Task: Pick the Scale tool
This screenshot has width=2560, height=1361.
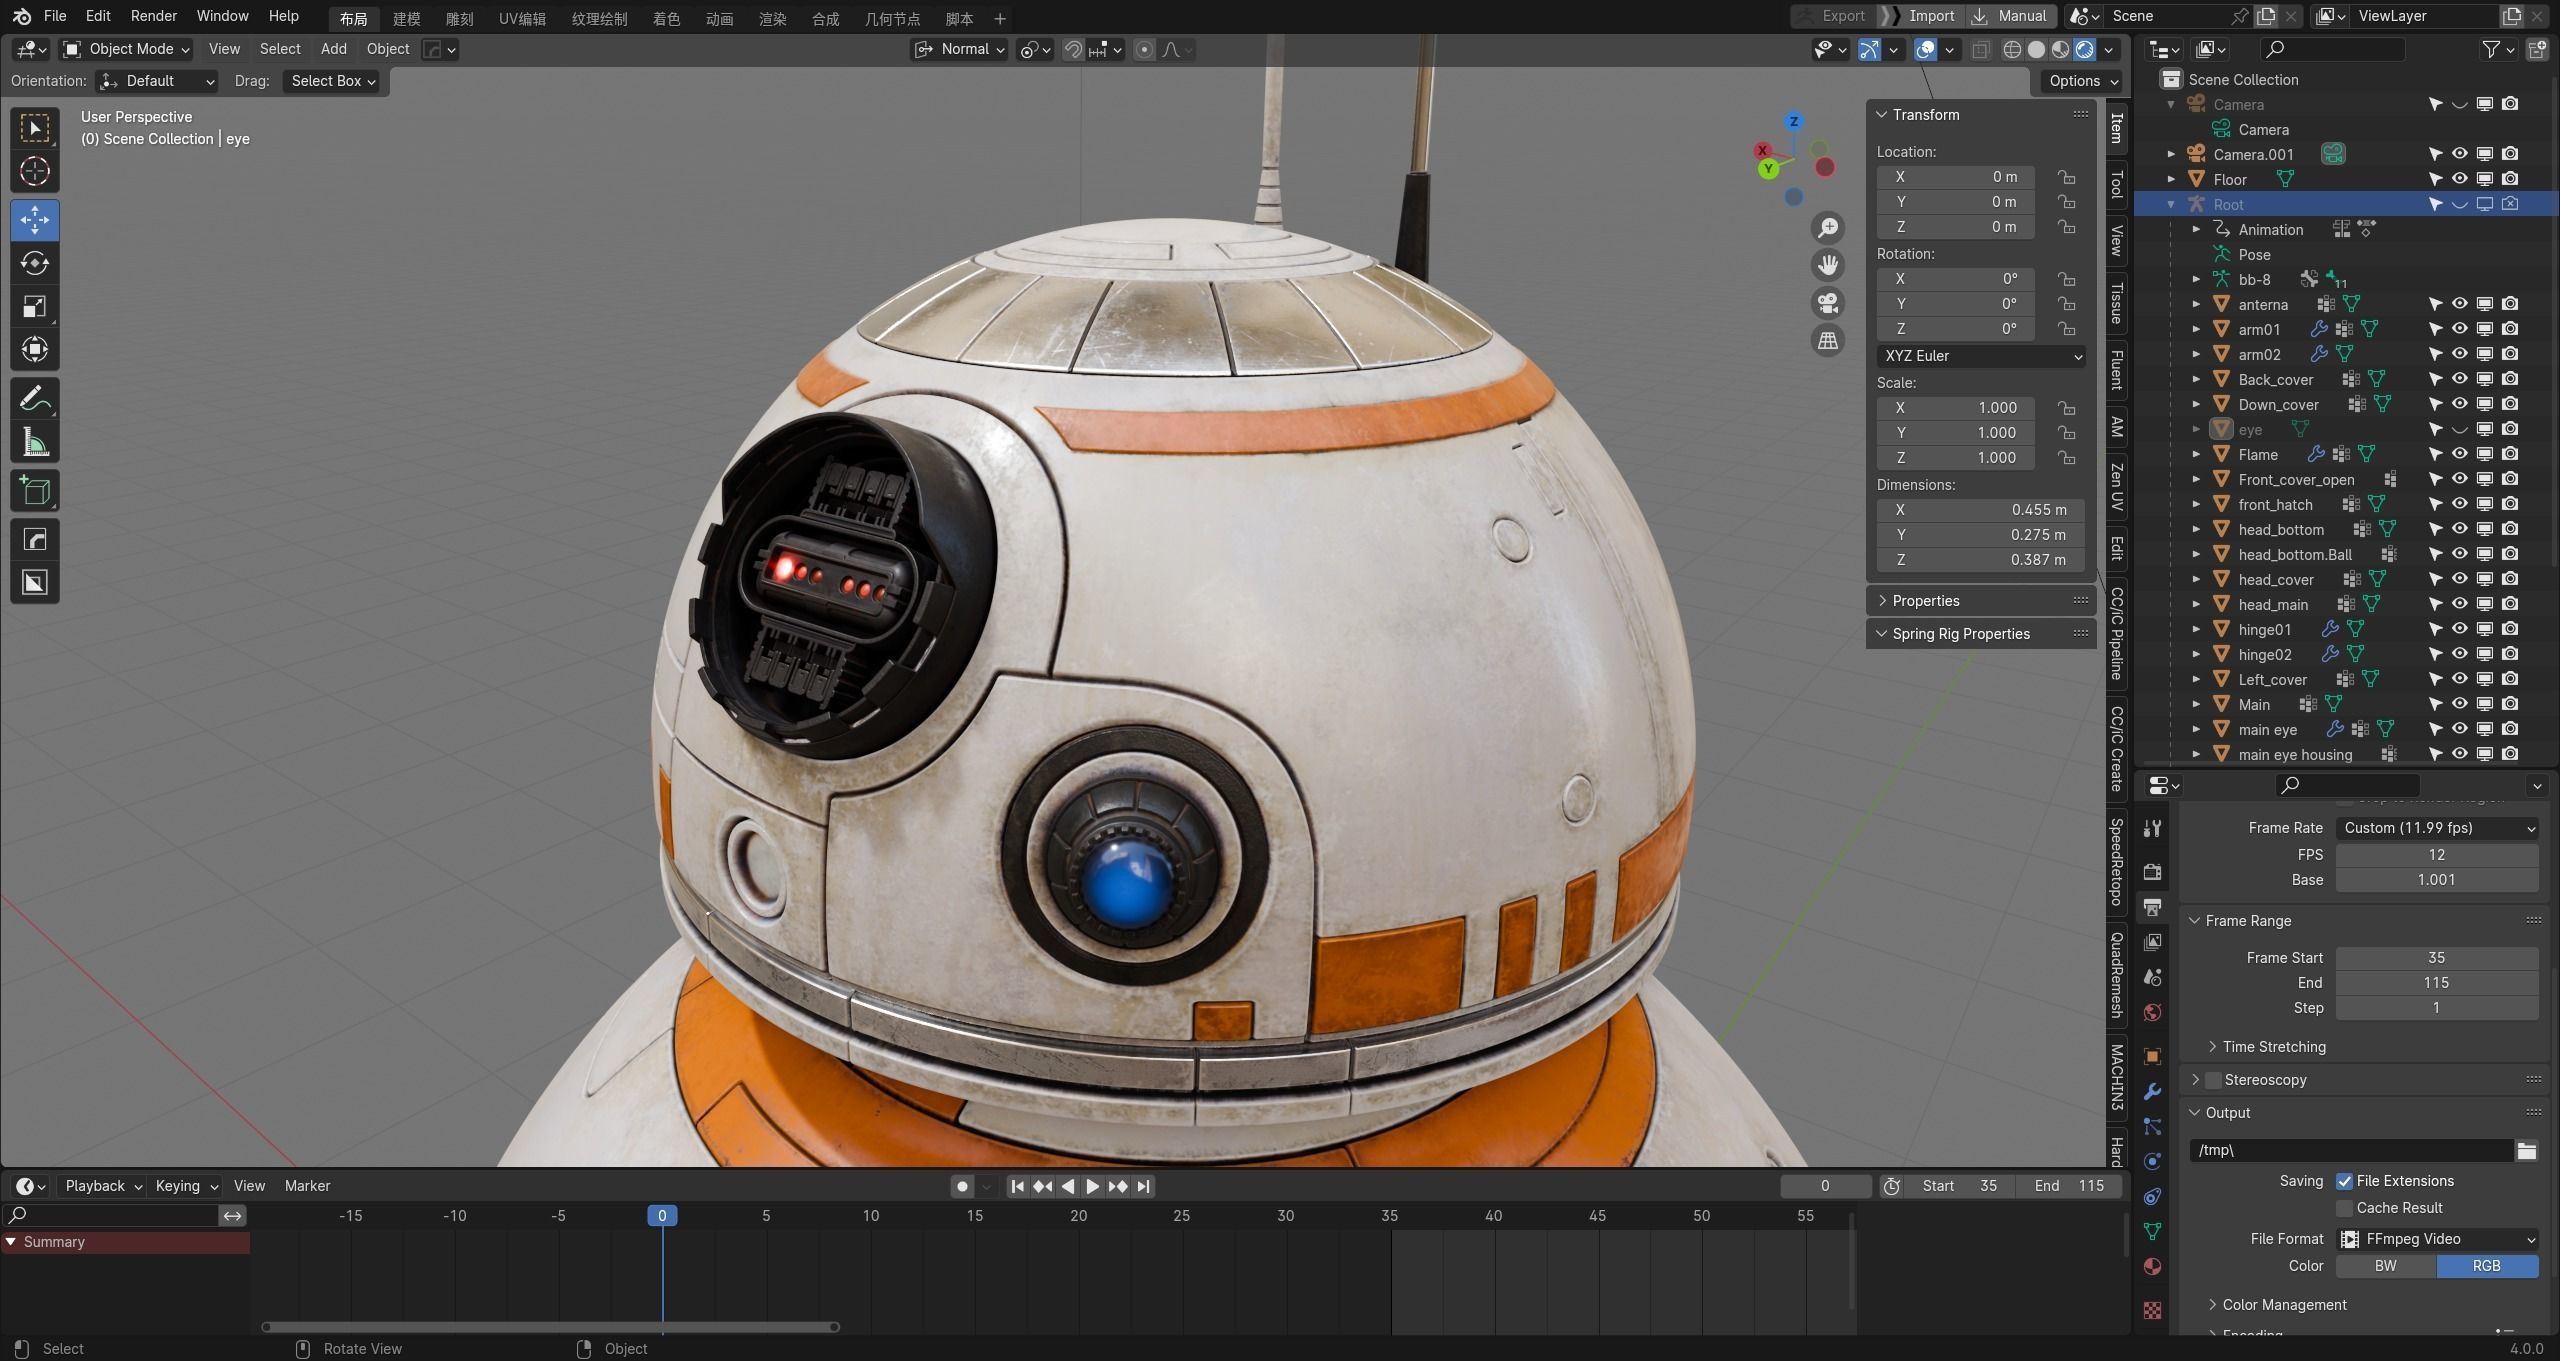Action: [35, 306]
